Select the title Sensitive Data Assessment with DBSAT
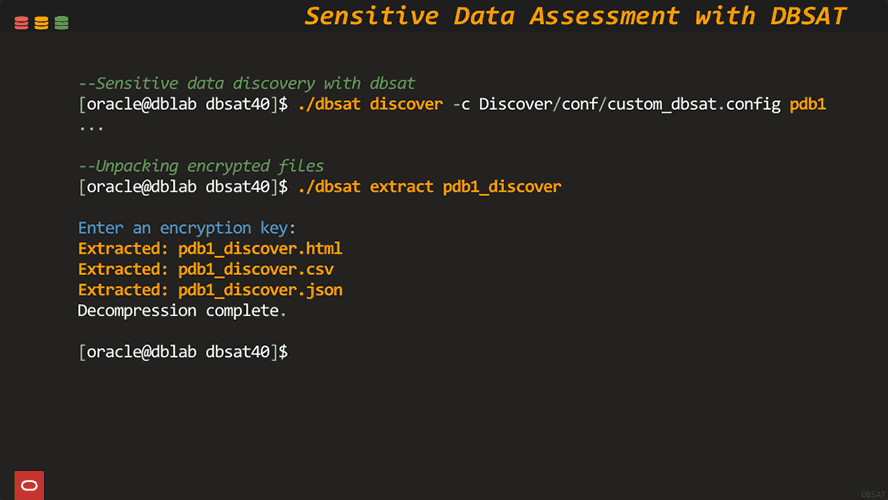Screen dimensions: 888x500 tap(575, 17)
